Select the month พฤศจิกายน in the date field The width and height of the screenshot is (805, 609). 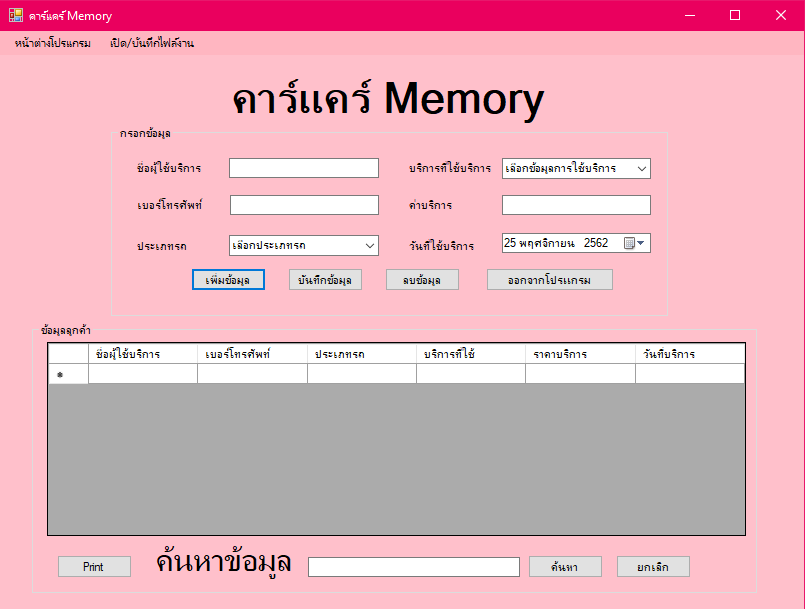coord(546,243)
